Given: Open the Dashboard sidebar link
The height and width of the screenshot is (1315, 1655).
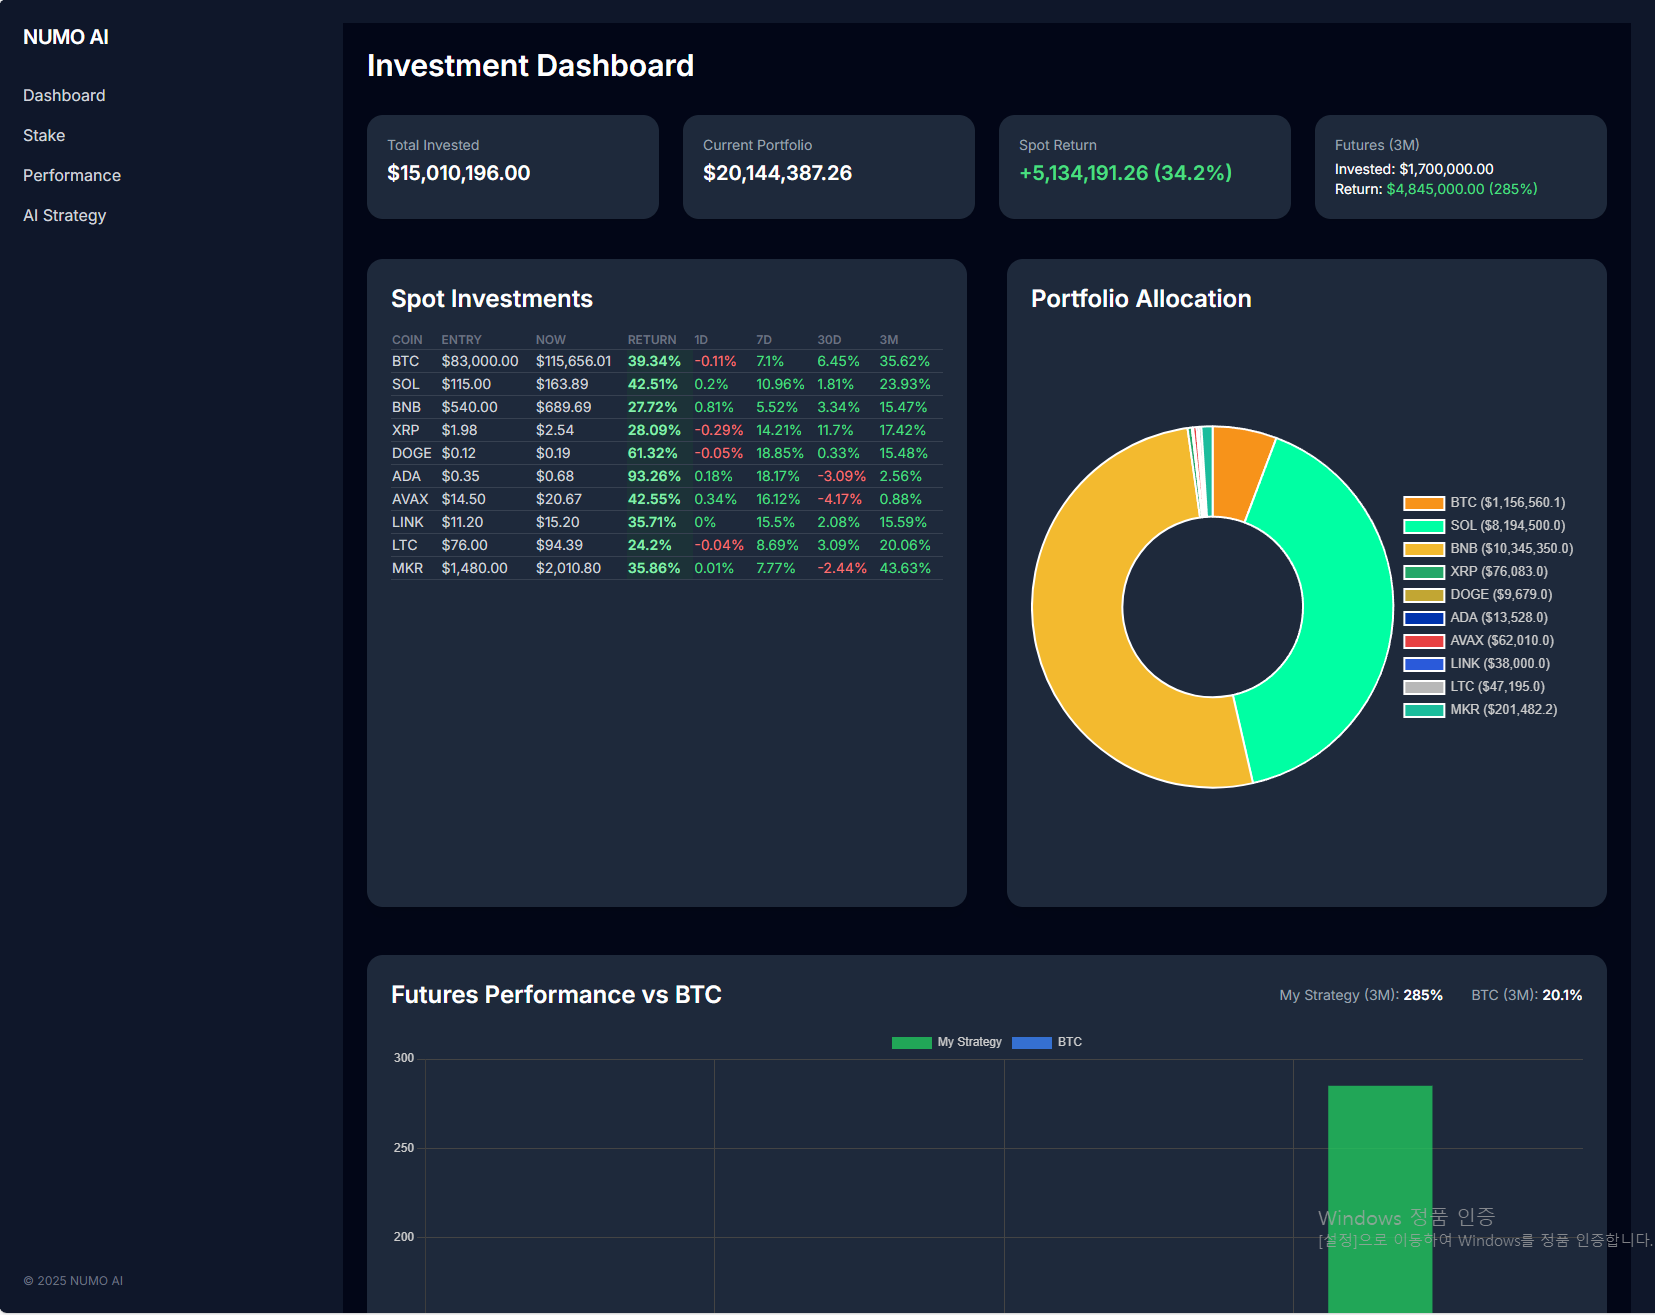Looking at the screenshot, I should (x=64, y=95).
